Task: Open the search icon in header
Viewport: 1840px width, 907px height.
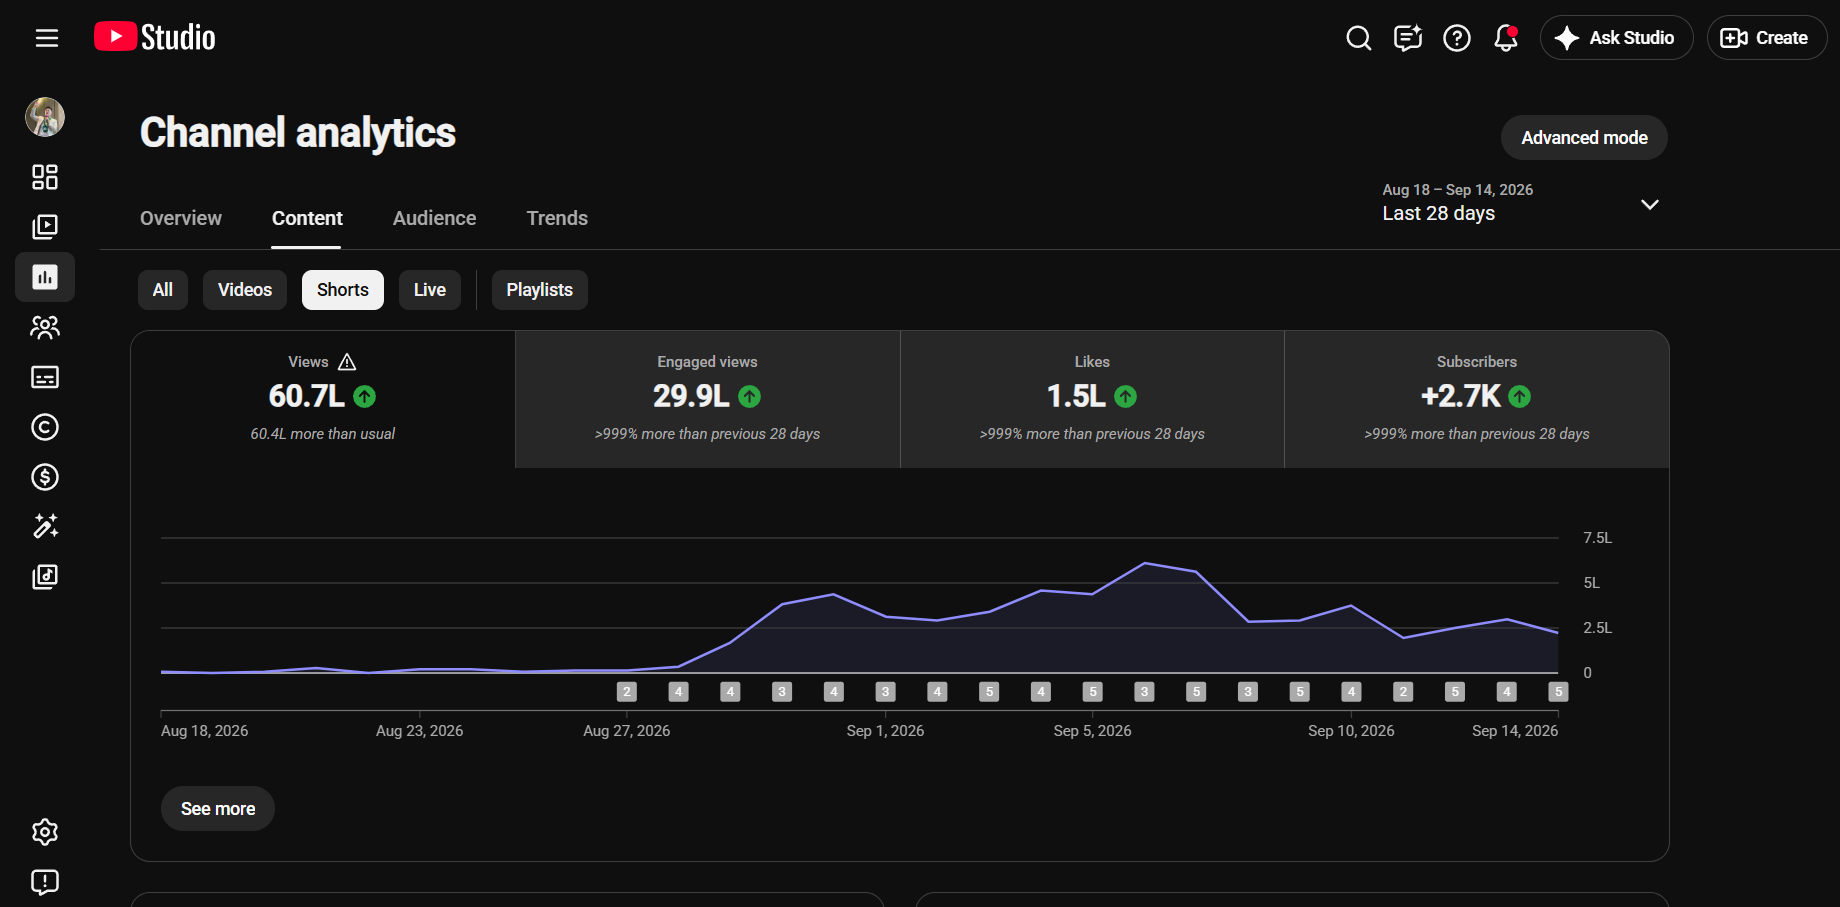Action: [x=1359, y=38]
